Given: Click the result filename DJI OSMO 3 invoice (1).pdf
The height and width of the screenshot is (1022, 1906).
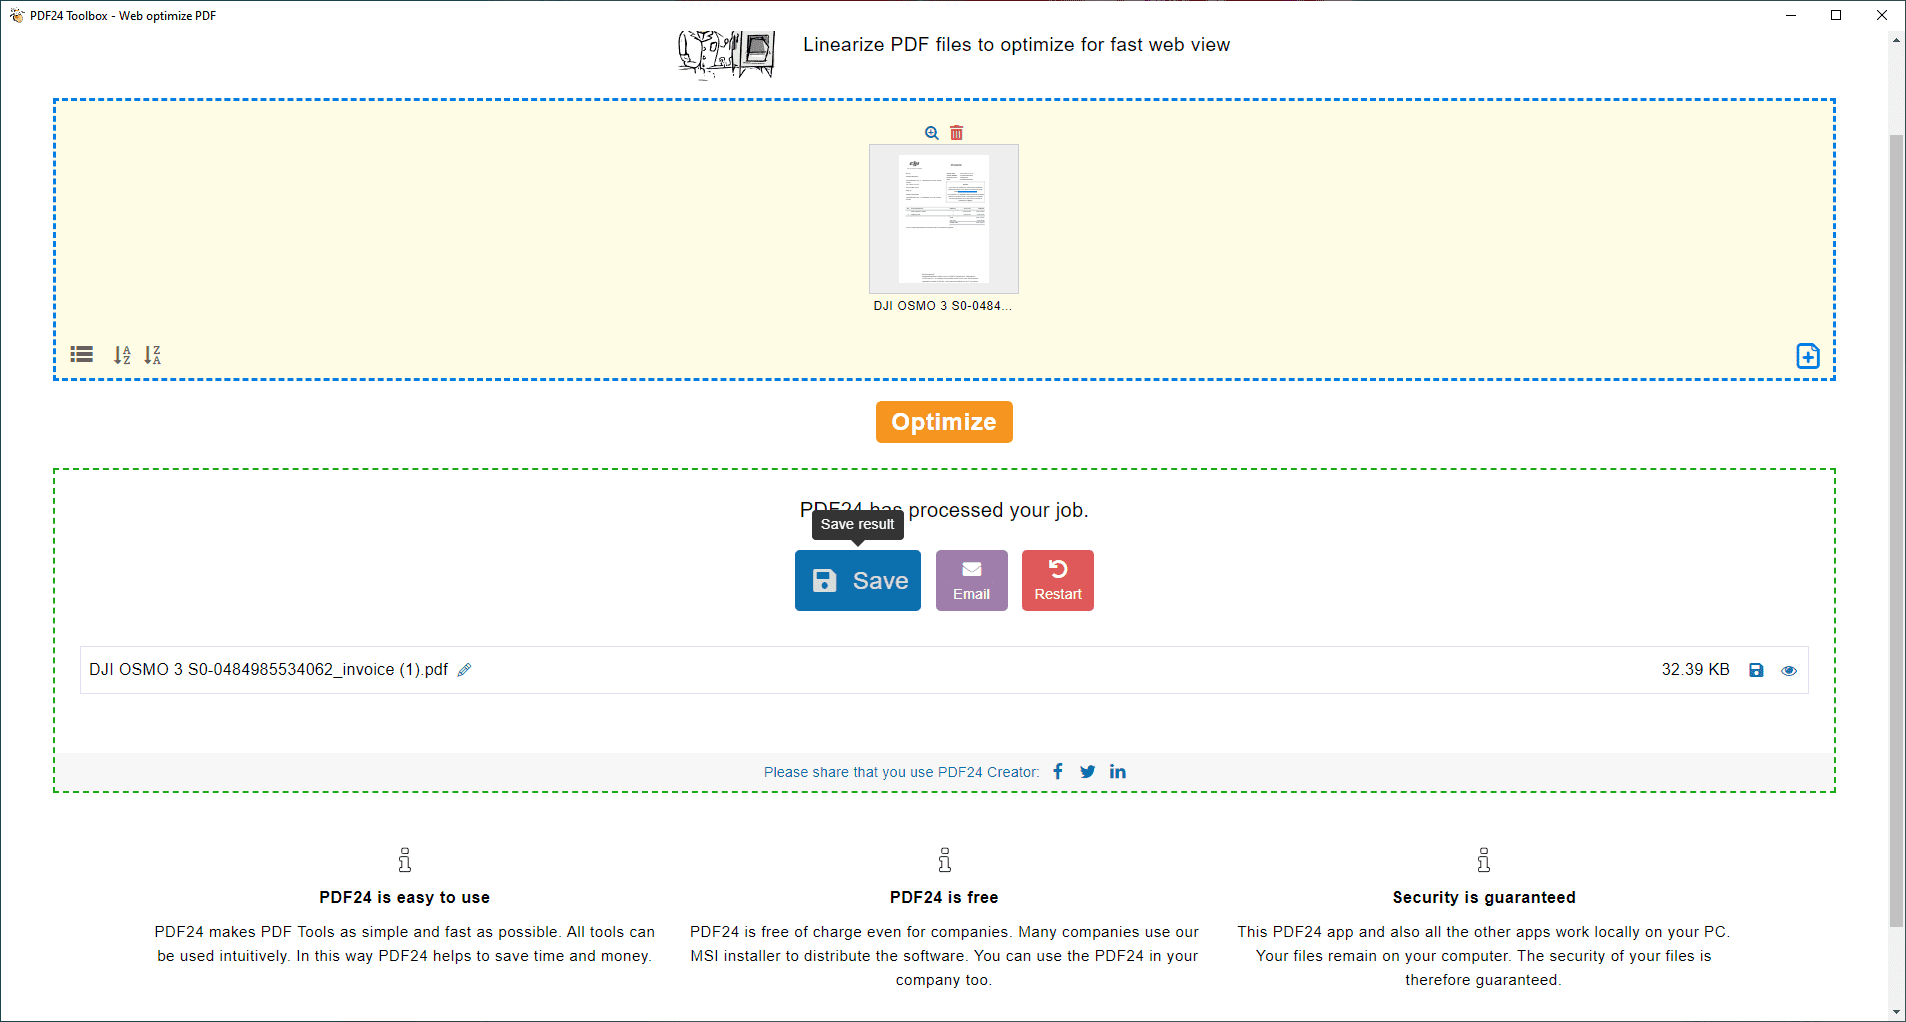Looking at the screenshot, I should click(268, 670).
